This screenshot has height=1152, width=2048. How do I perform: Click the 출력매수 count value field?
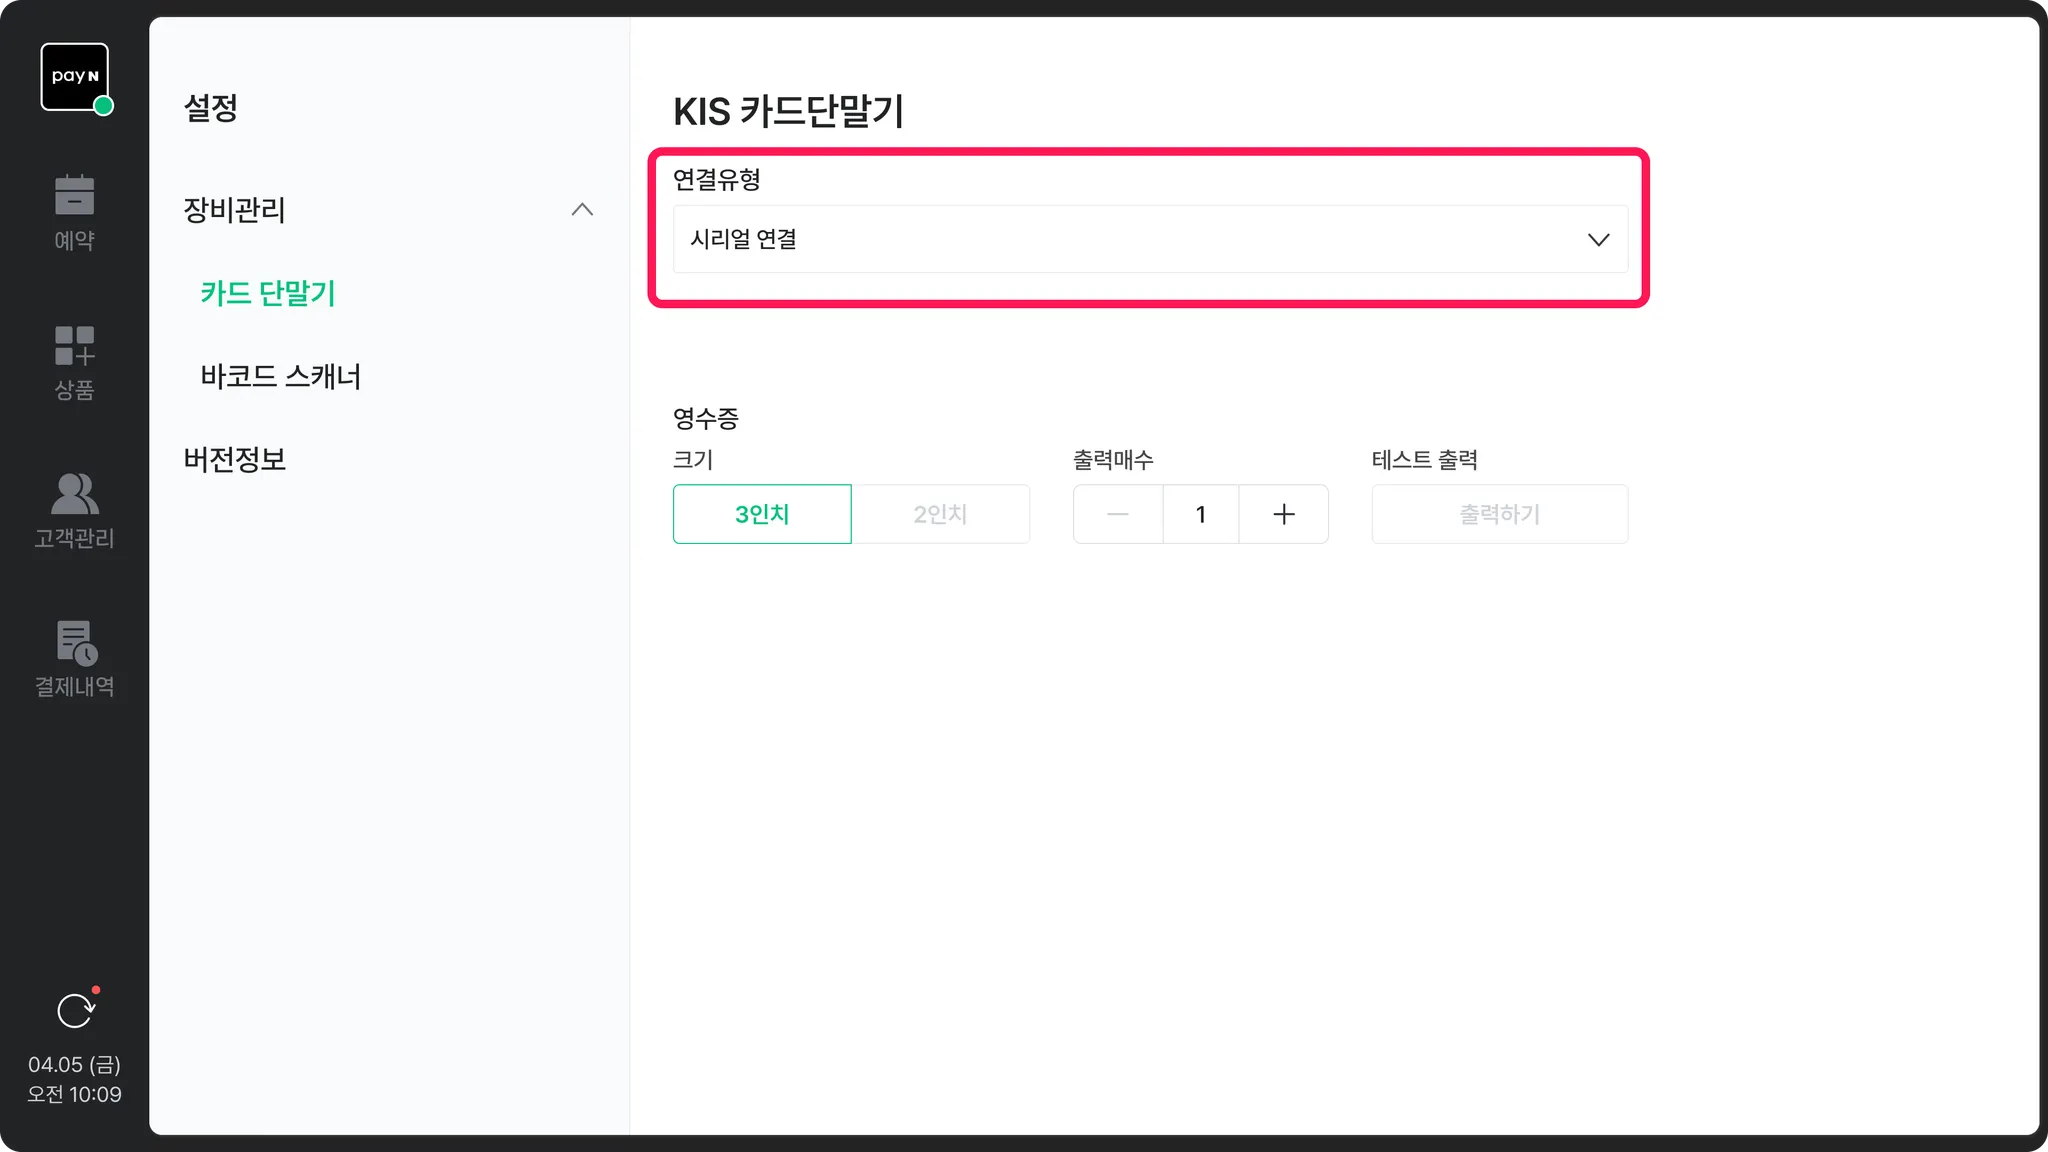pos(1200,514)
